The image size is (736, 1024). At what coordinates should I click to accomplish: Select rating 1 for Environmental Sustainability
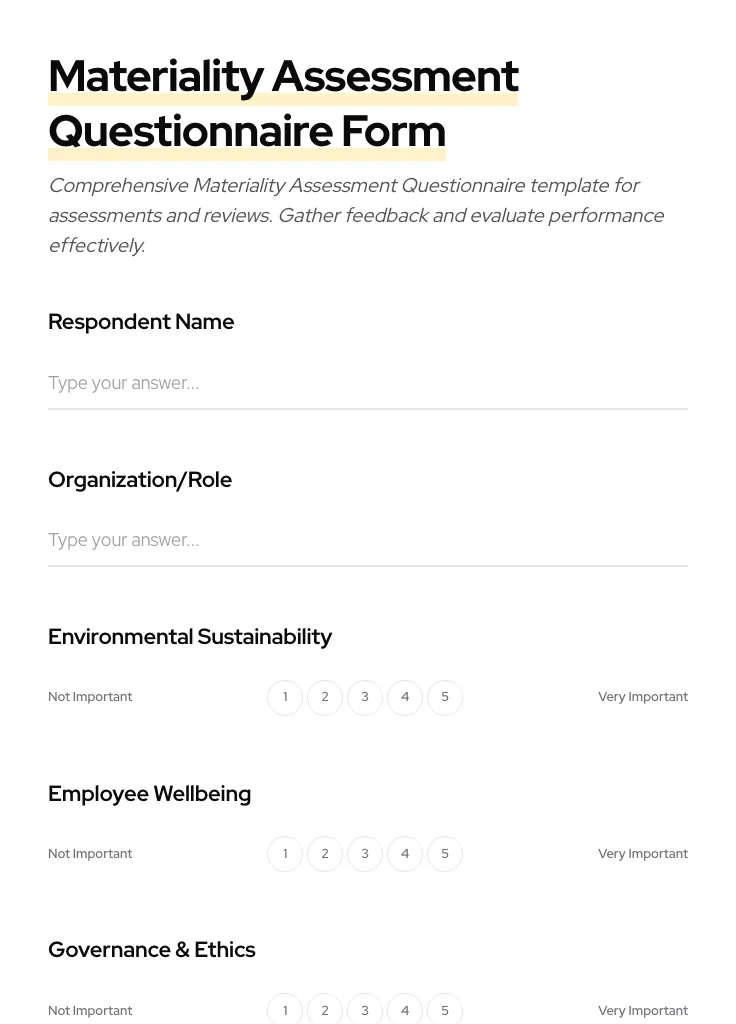(285, 697)
